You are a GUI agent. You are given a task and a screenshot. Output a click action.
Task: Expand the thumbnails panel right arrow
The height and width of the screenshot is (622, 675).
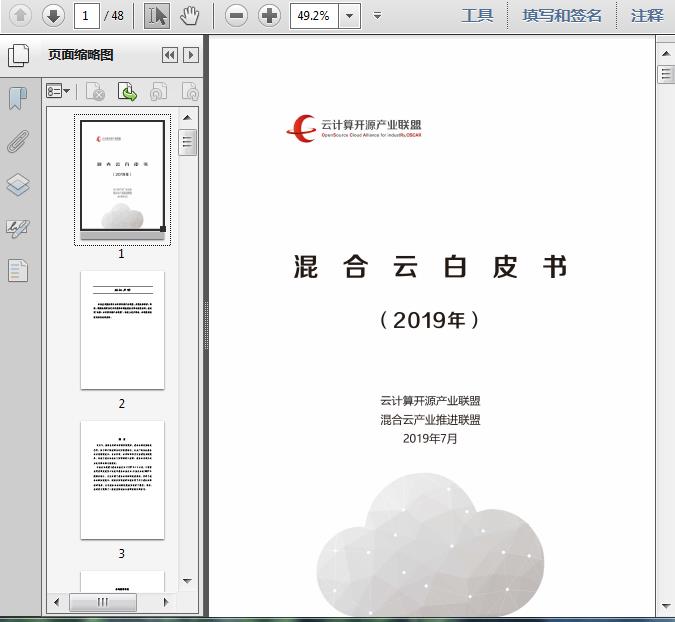click(191, 55)
